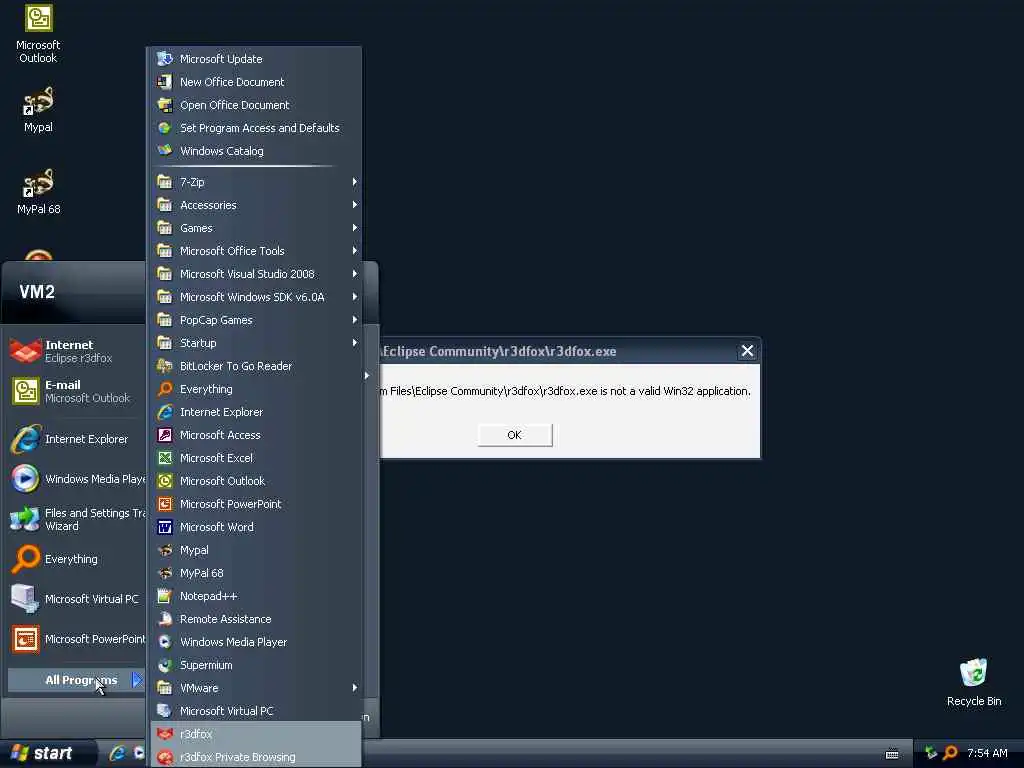Image resolution: width=1024 pixels, height=768 pixels.
Task: Expand the Startup folder
Action: (255, 343)
